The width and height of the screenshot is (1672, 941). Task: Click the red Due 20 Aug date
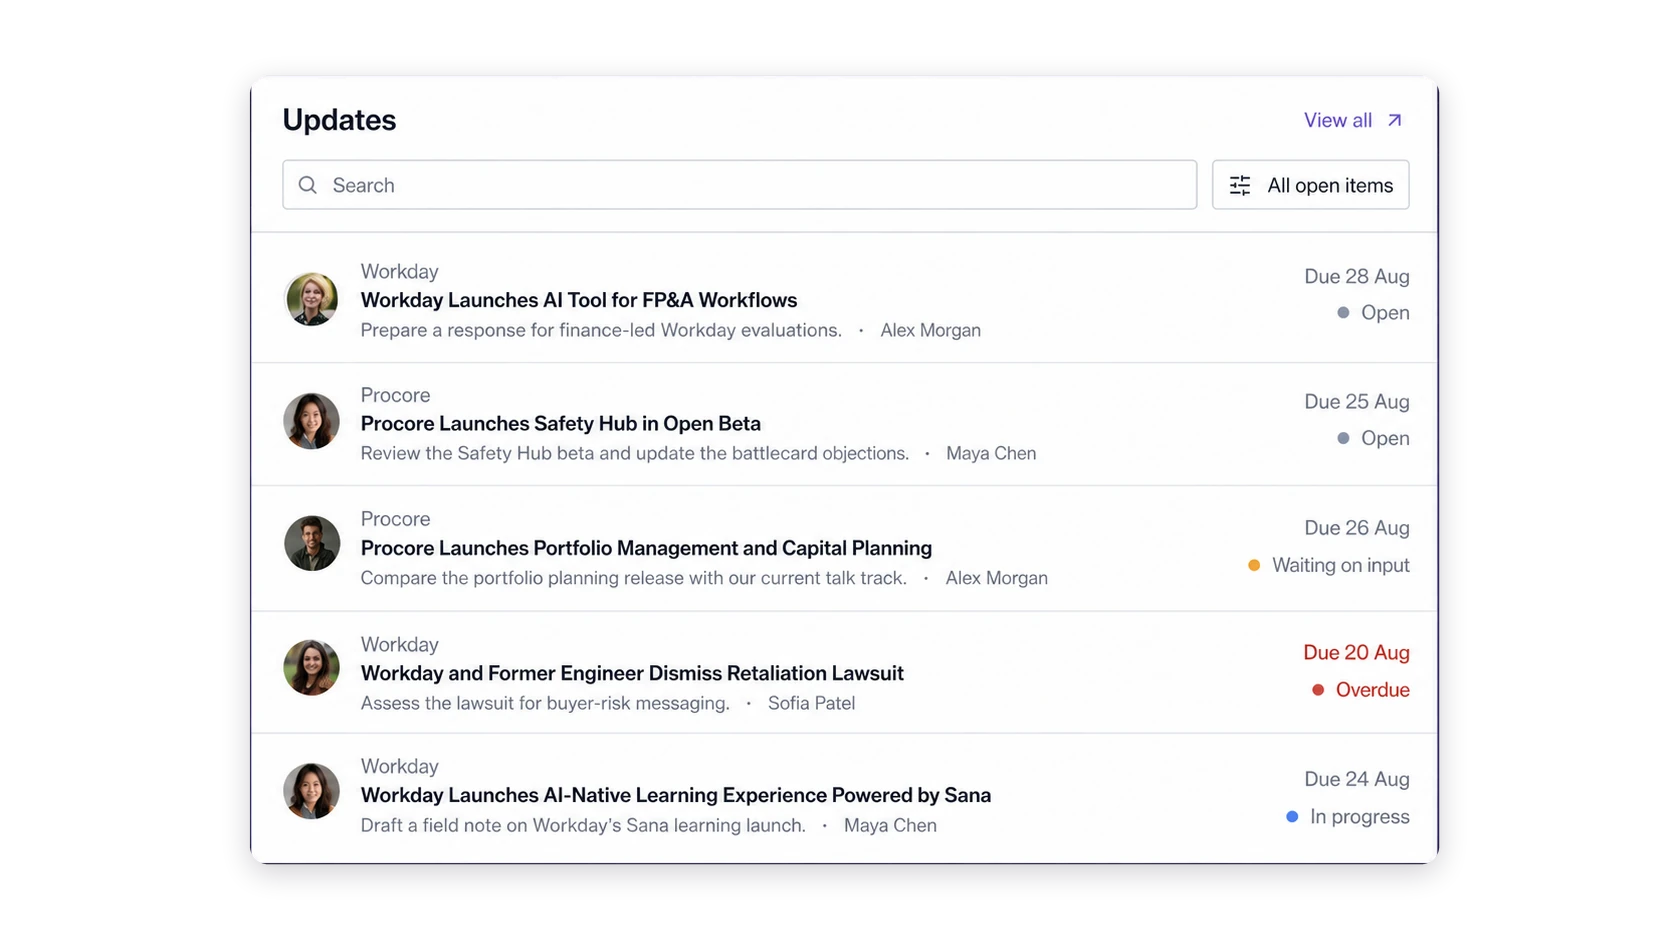click(x=1356, y=653)
